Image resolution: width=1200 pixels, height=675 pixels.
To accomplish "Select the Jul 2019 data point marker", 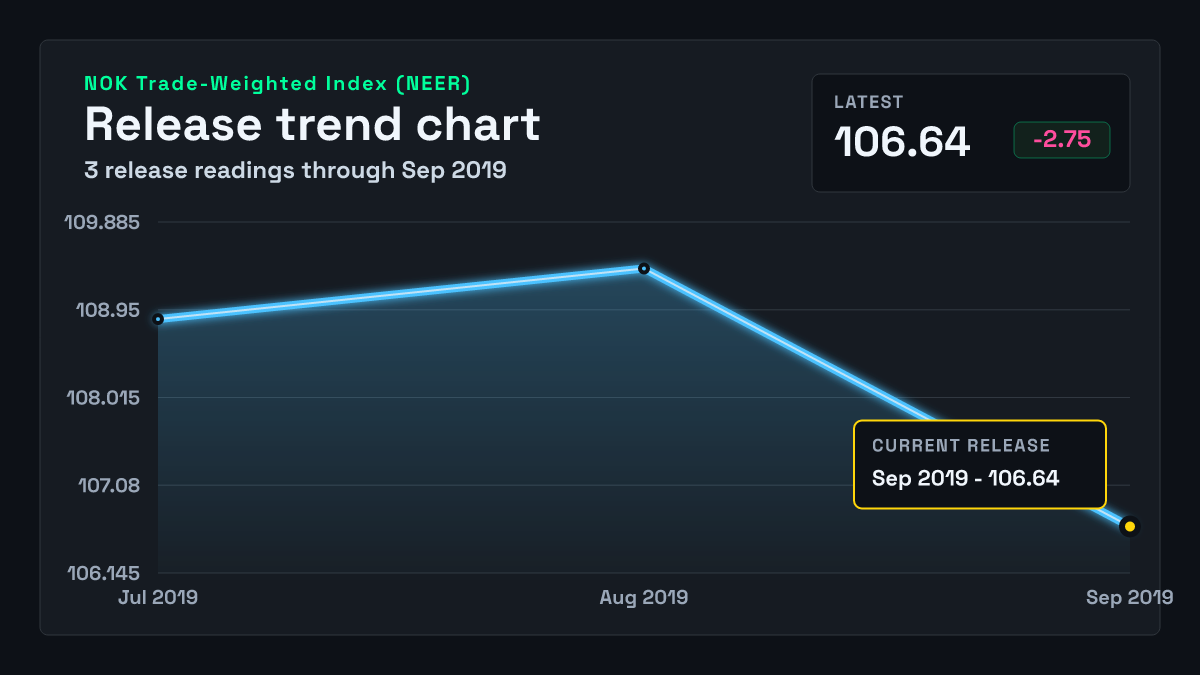I will point(158,319).
